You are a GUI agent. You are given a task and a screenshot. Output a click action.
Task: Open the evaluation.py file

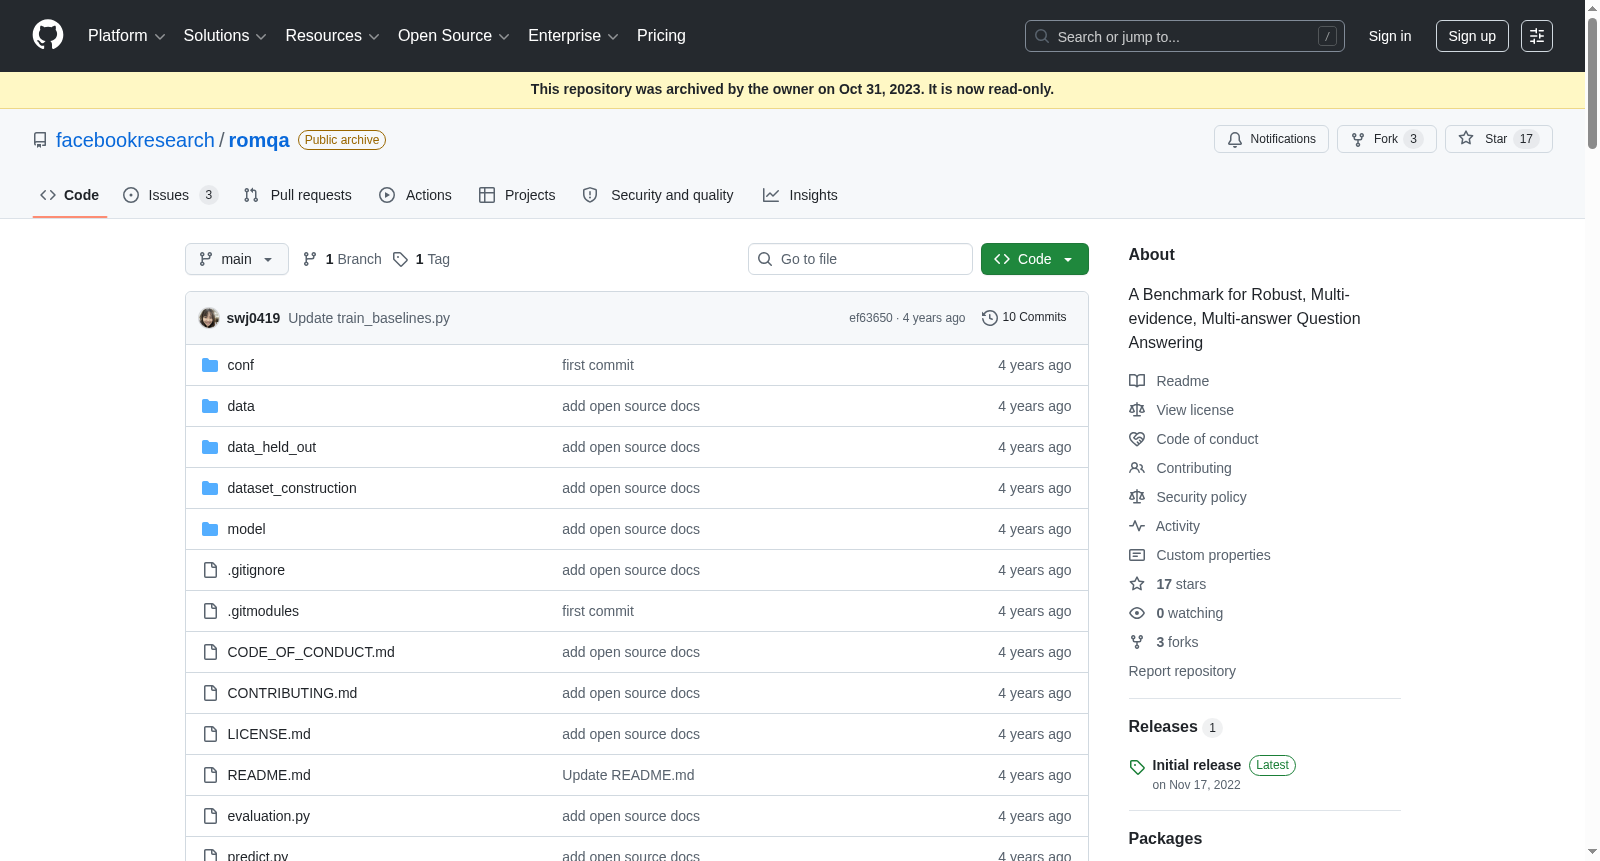click(269, 816)
